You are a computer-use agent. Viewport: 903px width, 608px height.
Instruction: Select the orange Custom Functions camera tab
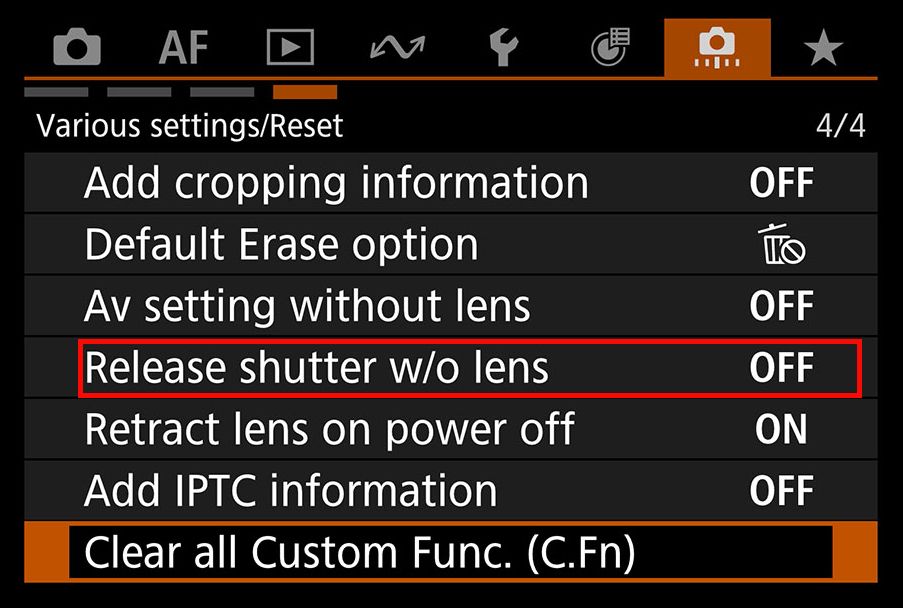click(717, 47)
